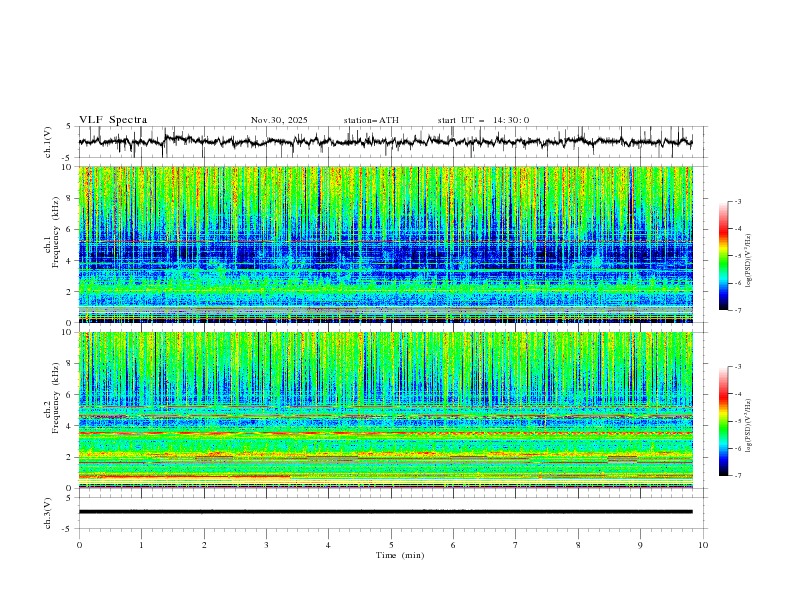Click the 'ch.3(V)' axis label

tap(48, 513)
